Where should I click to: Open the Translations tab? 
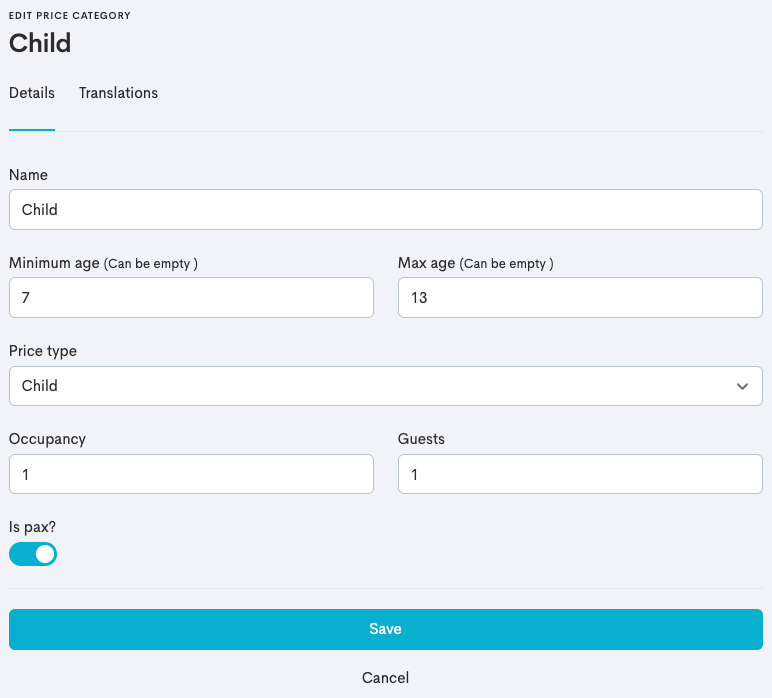(x=118, y=93)
